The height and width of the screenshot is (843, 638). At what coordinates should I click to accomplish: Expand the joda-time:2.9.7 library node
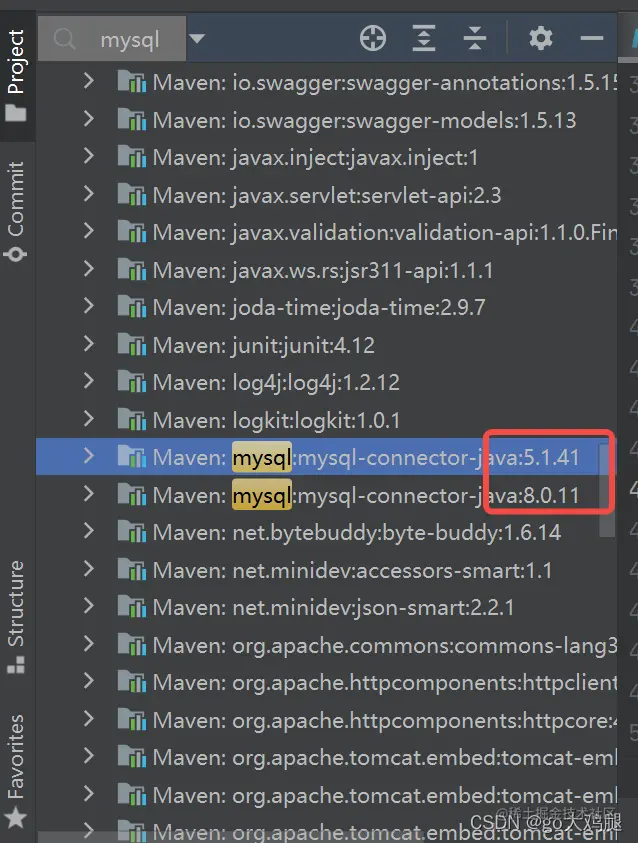(x=89, y=306)
